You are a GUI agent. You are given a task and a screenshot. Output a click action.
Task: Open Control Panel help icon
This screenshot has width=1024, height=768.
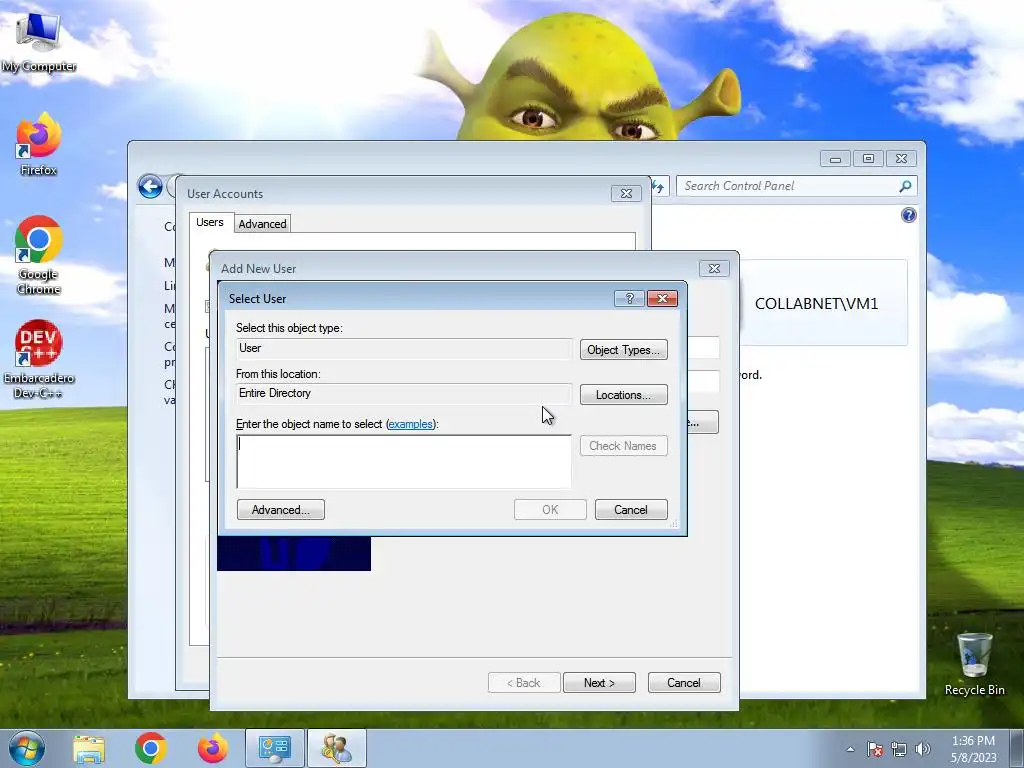(908, 215)
